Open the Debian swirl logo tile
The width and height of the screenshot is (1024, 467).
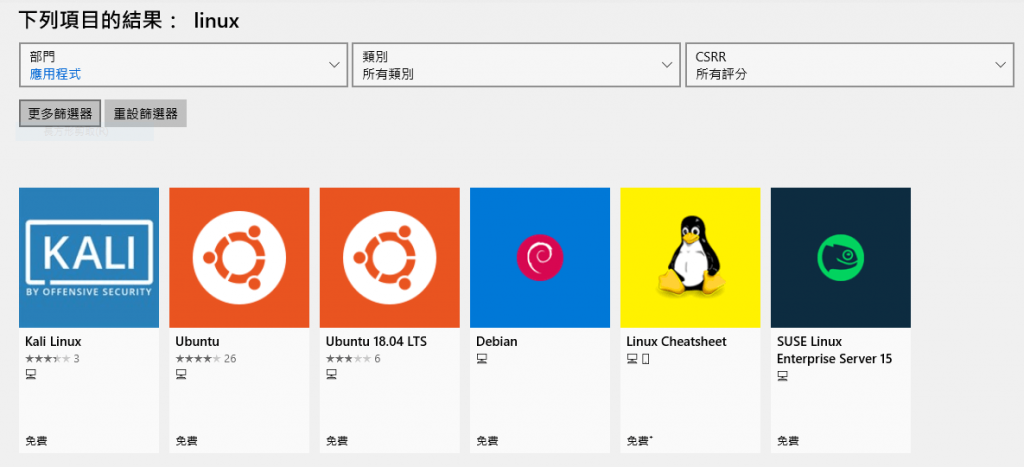point(539,257)
